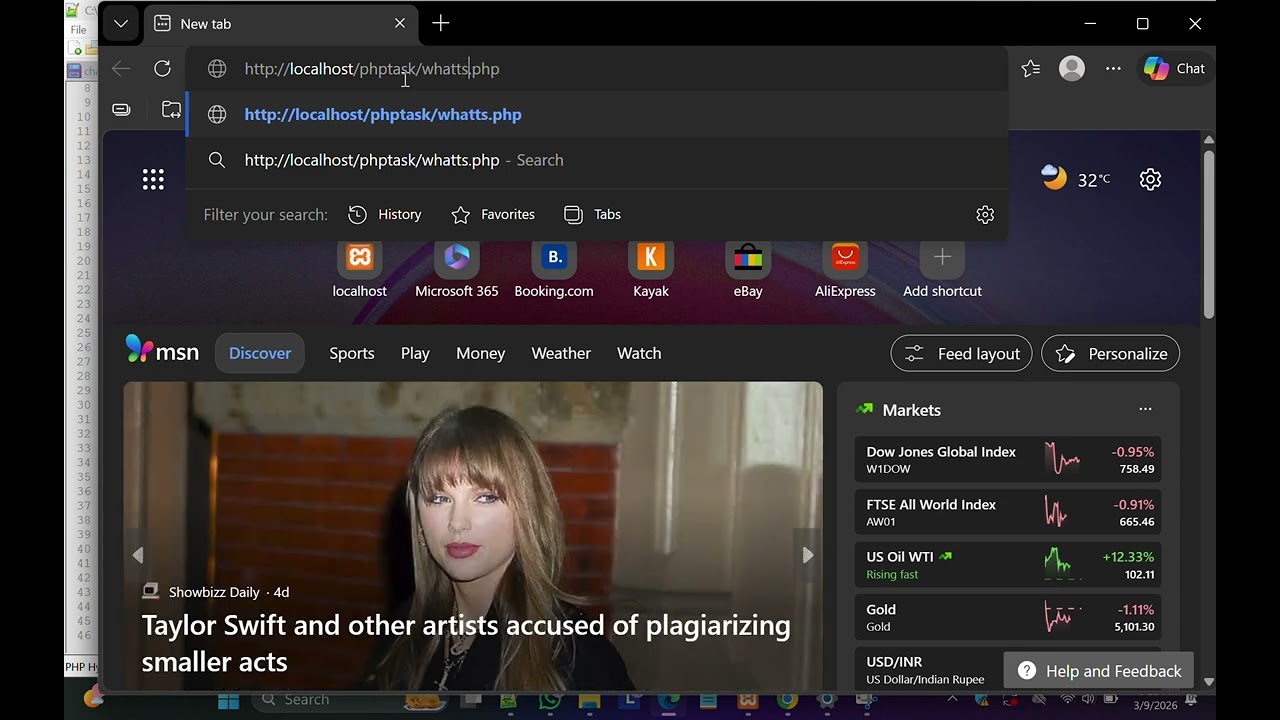Open the Windows Start button
The height and width of the screenshot is (720, 1280).
point(229,700)
